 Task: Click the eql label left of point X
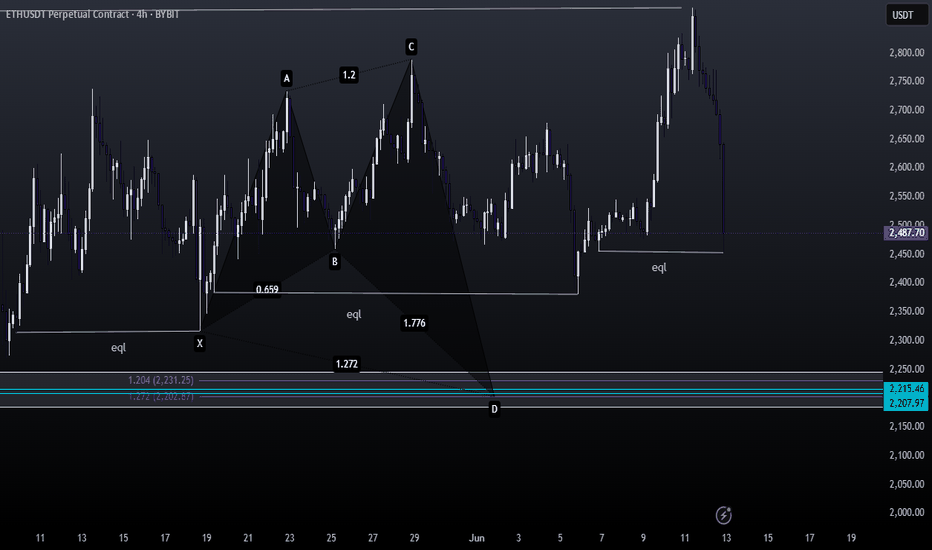click(x=118, y=348)
